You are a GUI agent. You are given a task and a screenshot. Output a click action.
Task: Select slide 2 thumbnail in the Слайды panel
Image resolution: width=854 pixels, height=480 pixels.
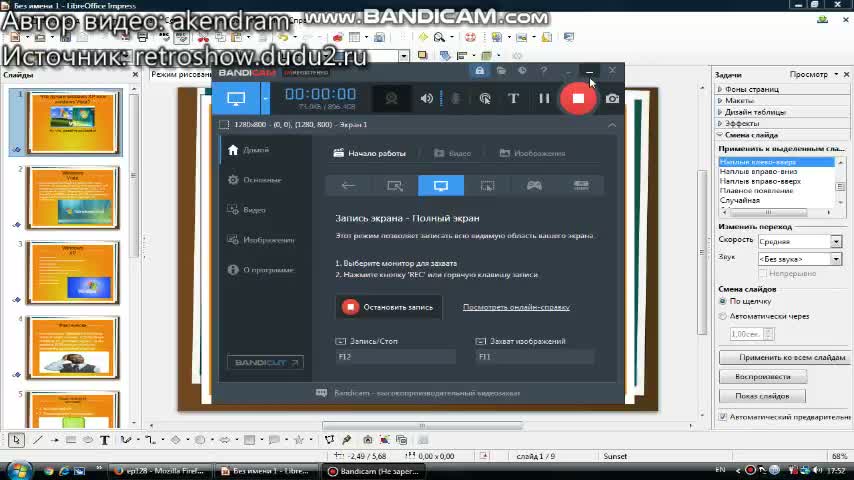(x=73, y=198)
